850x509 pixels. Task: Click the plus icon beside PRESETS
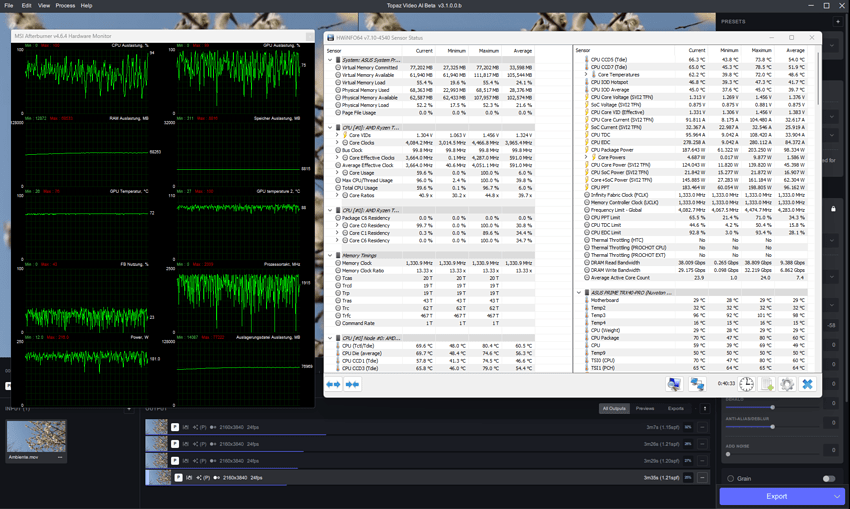[x=838, y=22]
